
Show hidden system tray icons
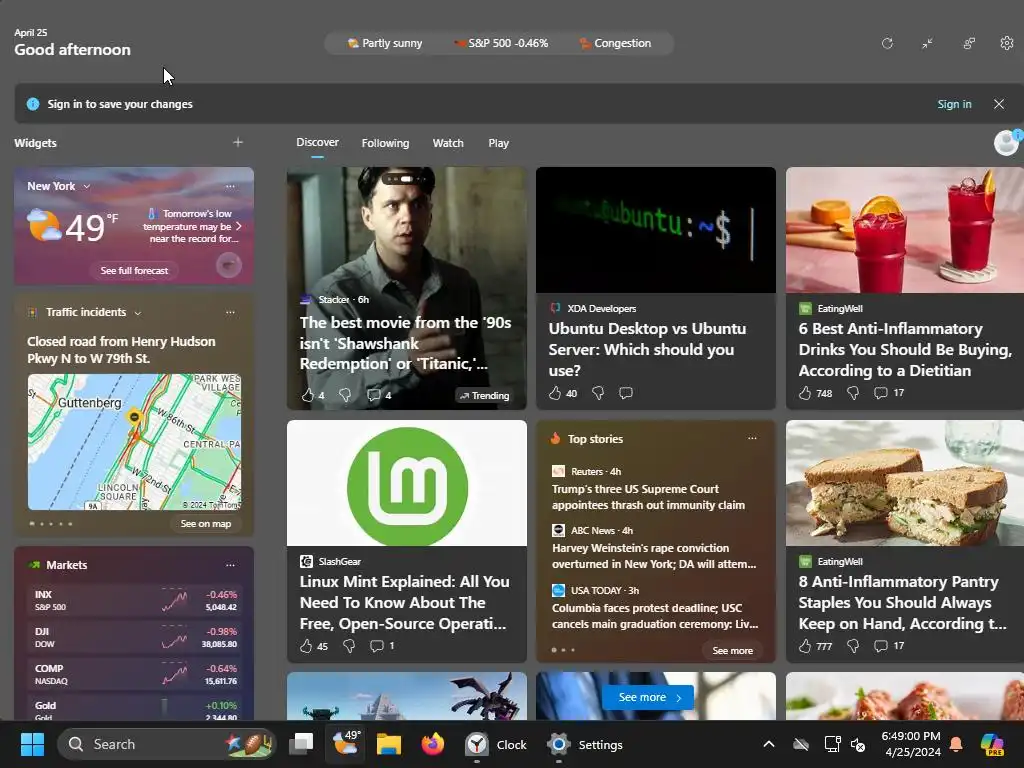click(x=769, y=744)
